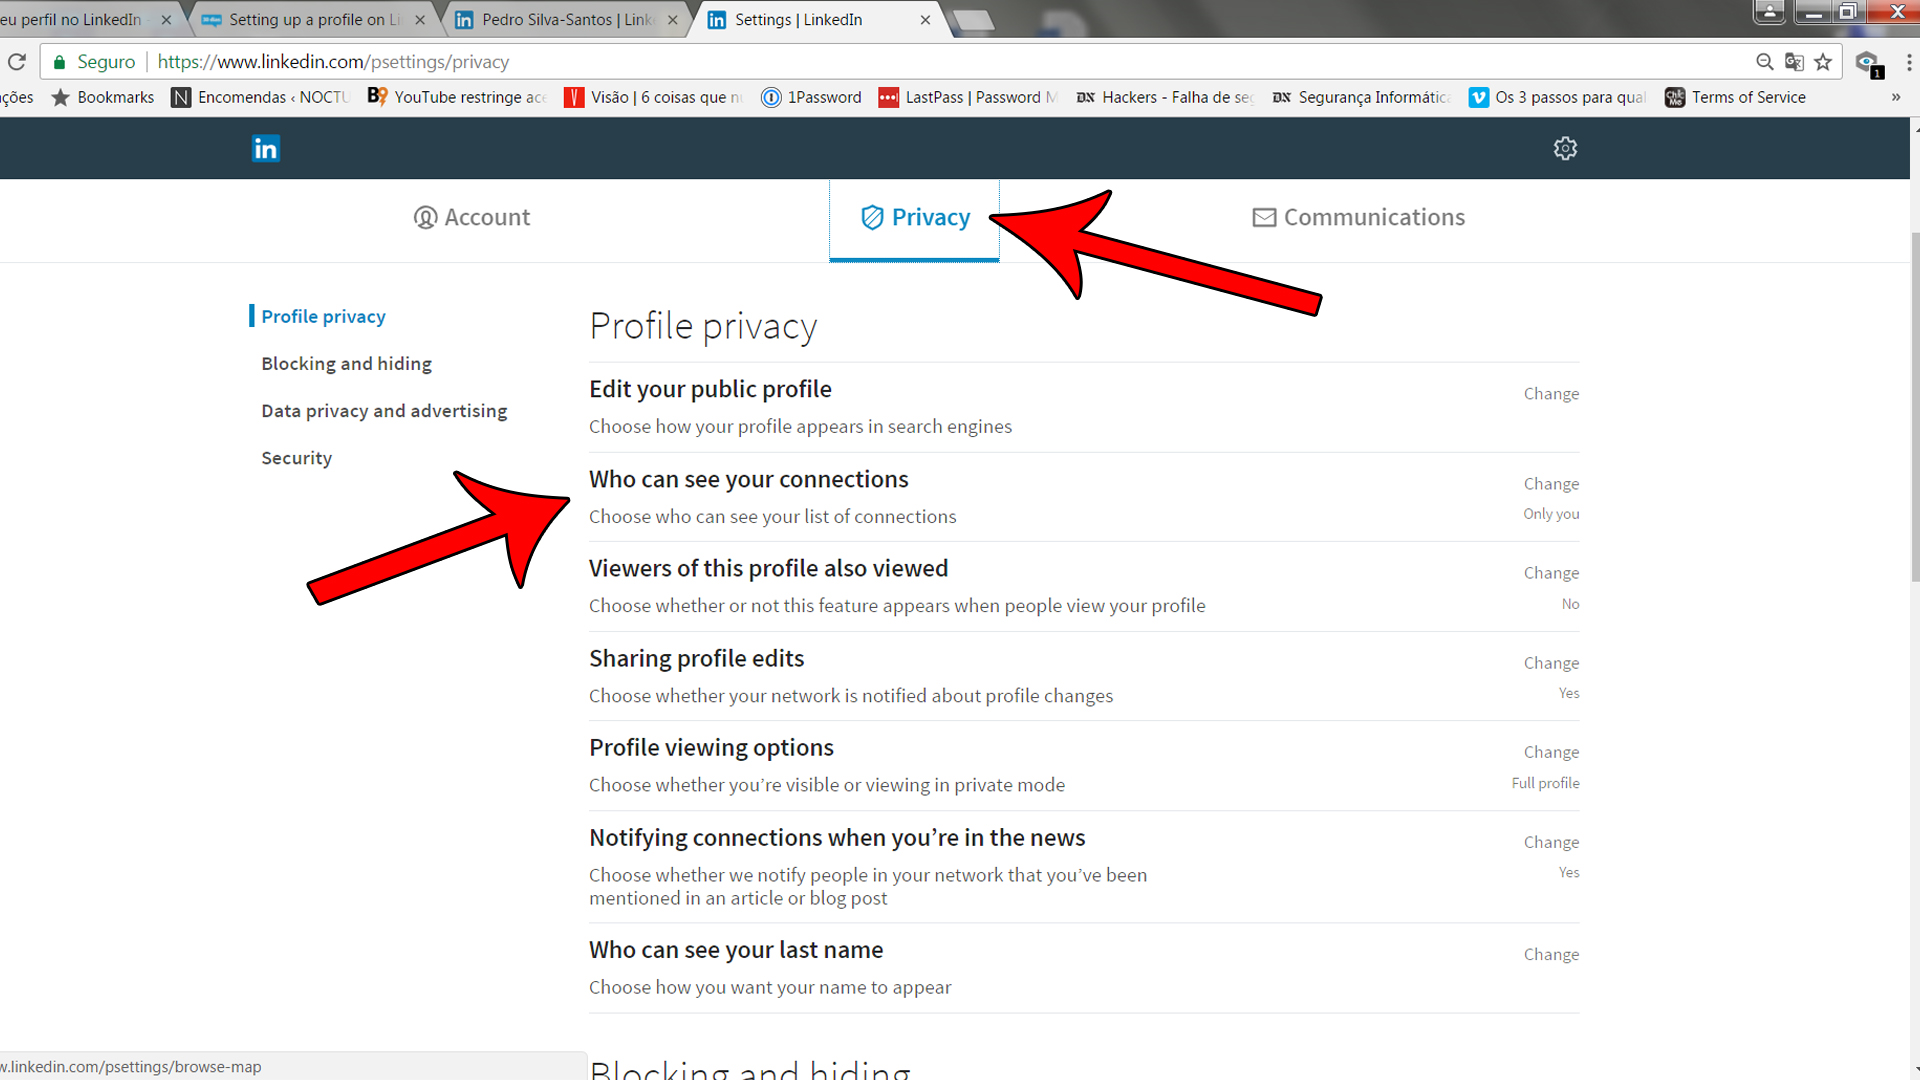
Task: Open the Hackers - Falha de seg bookmark
Action: (1163, 97)
